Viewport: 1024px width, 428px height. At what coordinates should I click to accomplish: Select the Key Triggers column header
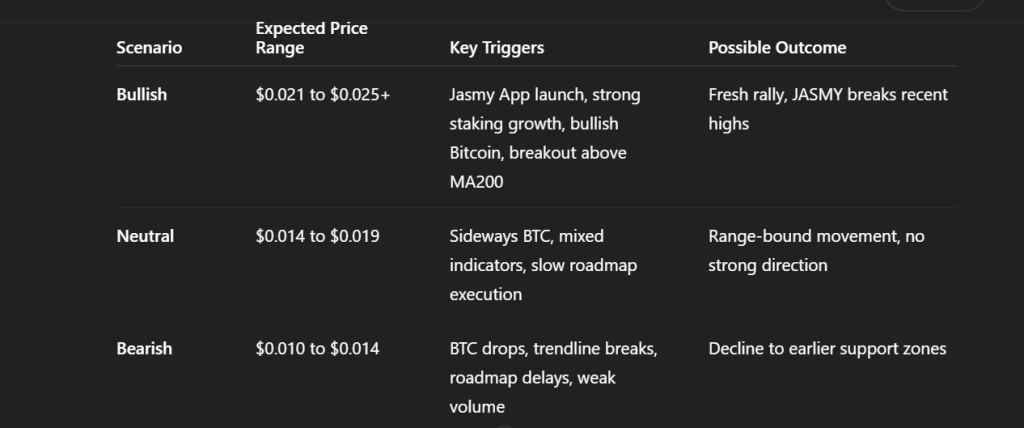496,48
